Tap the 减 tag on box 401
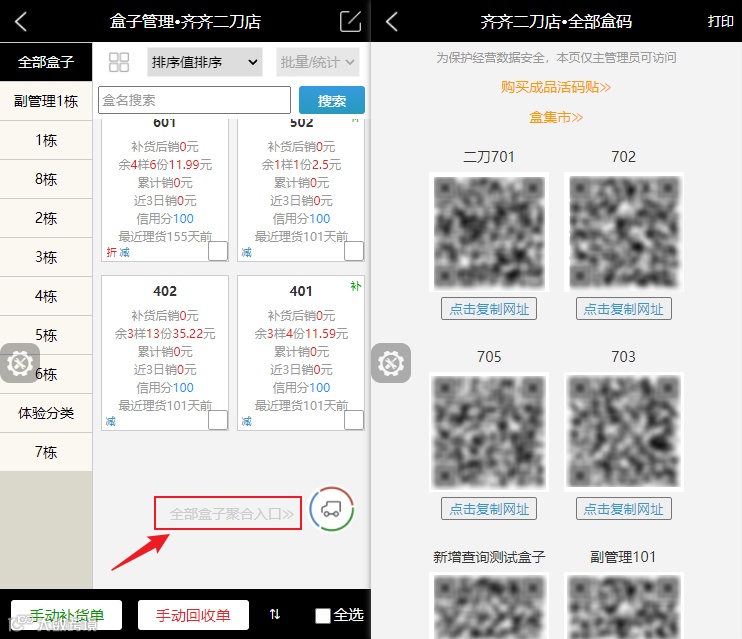 pos(247,421)
